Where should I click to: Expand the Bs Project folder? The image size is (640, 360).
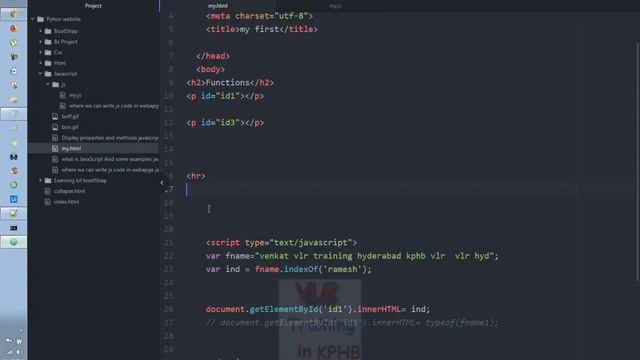(x=40, y=42)
